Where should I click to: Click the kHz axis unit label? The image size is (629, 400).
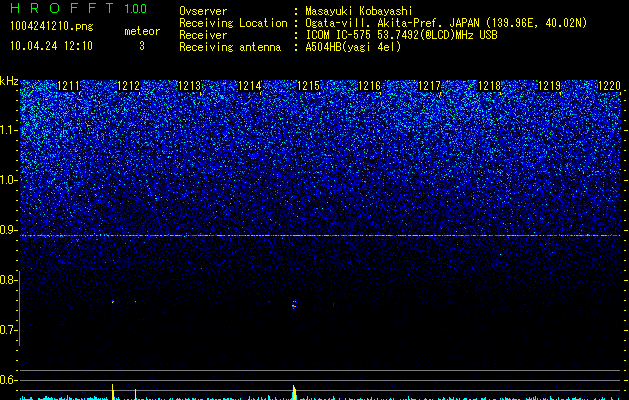[9, 81]
